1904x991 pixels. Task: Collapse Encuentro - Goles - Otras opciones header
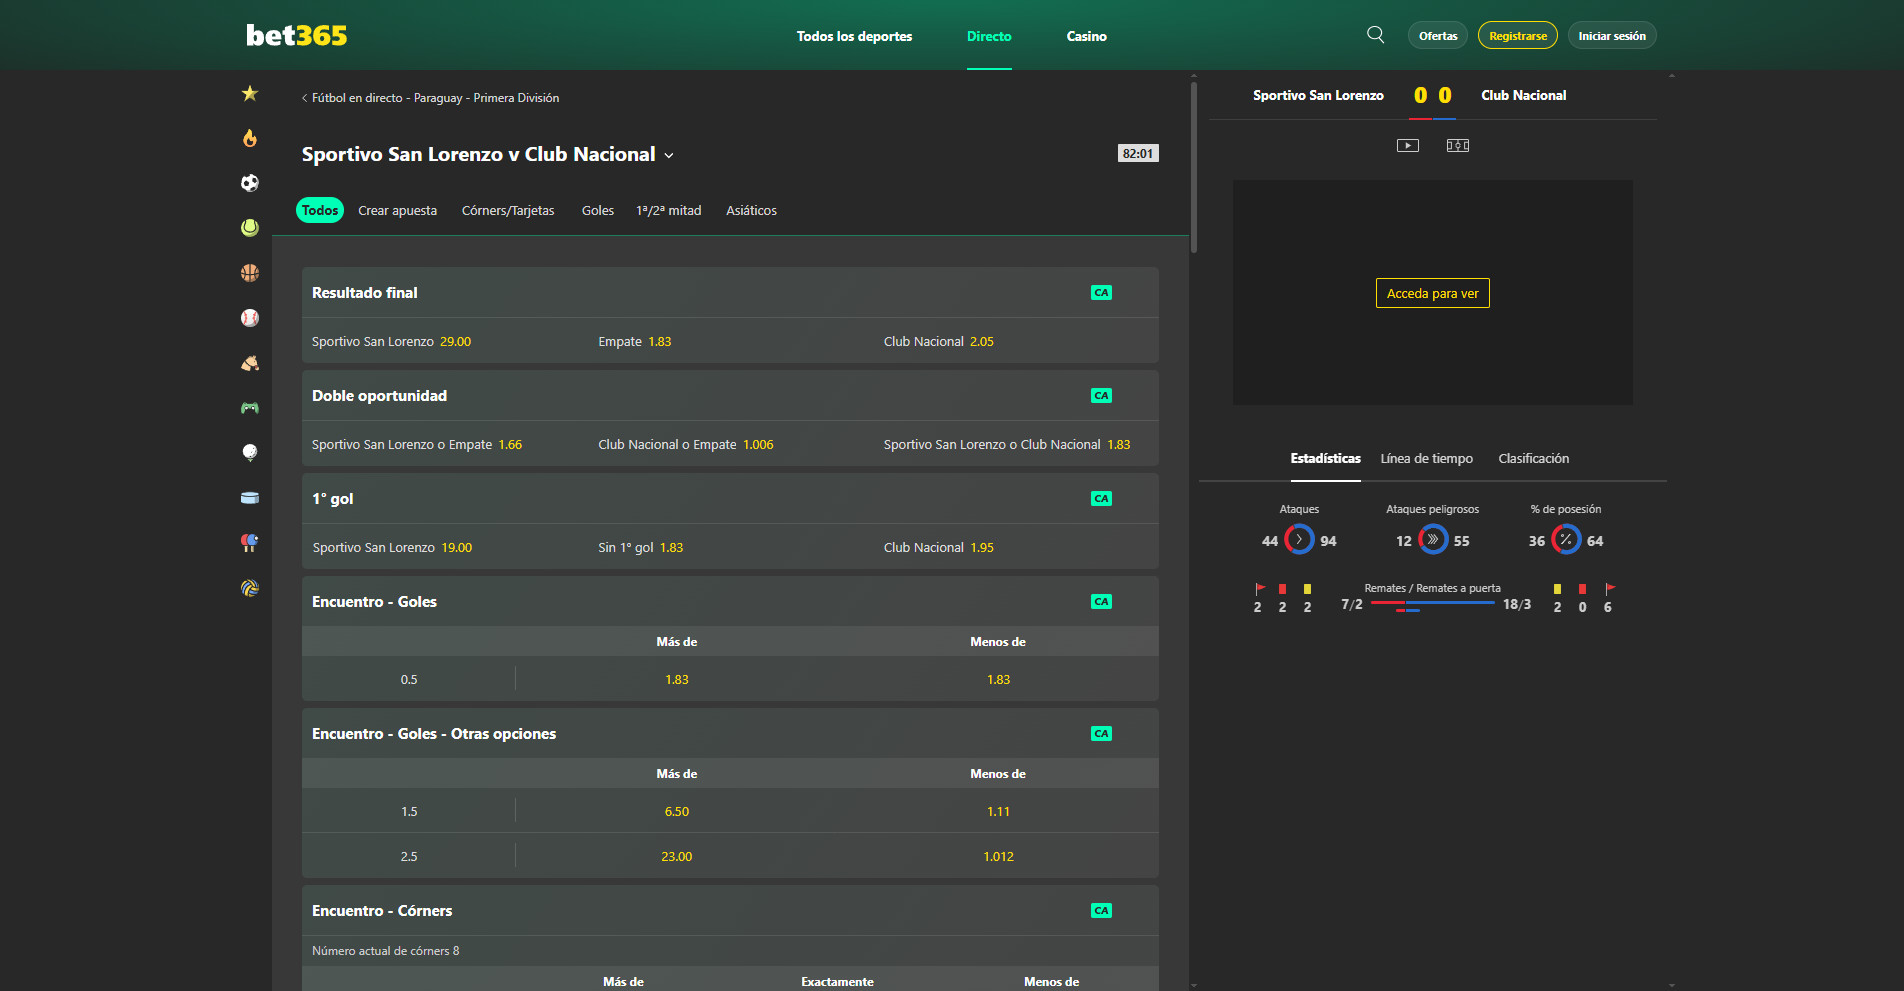click(730, 734)
